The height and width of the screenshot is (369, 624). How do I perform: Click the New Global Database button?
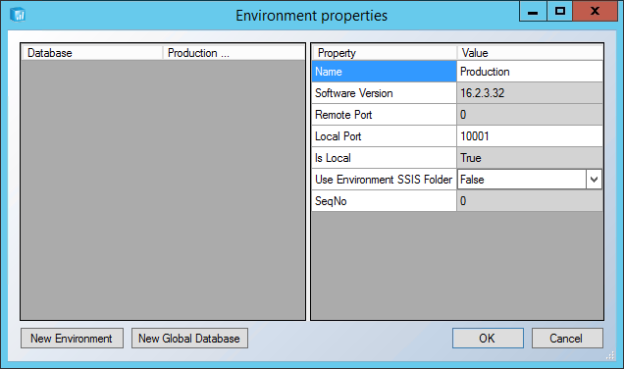pos(189,338)
